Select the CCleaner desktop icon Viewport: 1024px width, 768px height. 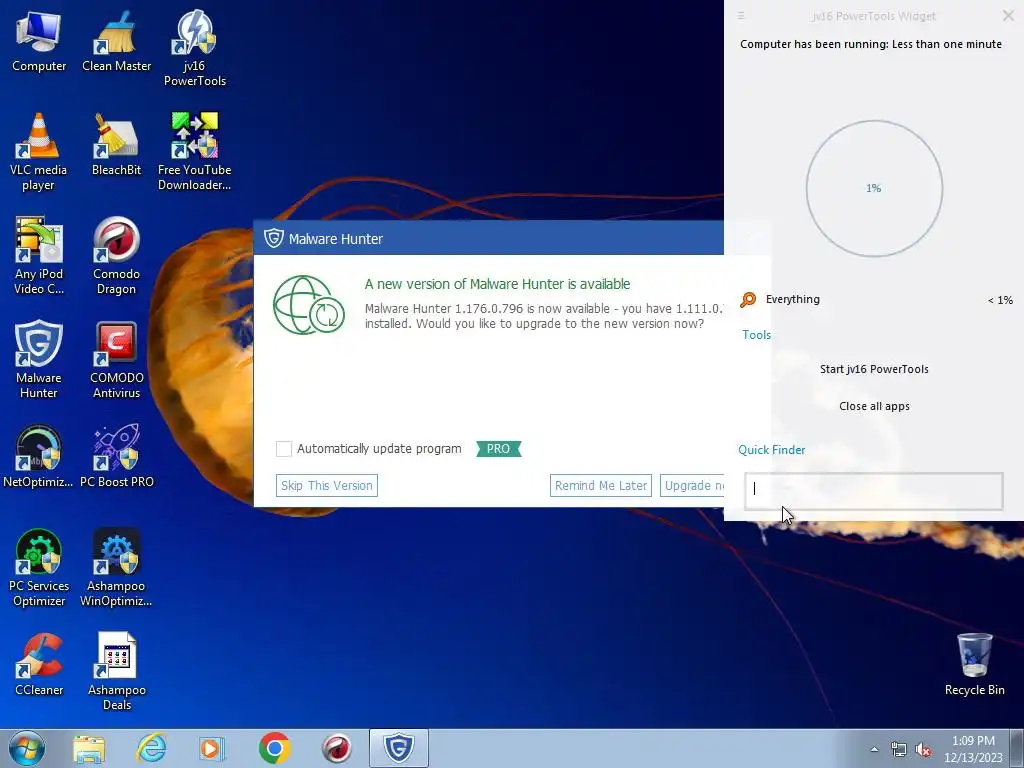[39, 665]
